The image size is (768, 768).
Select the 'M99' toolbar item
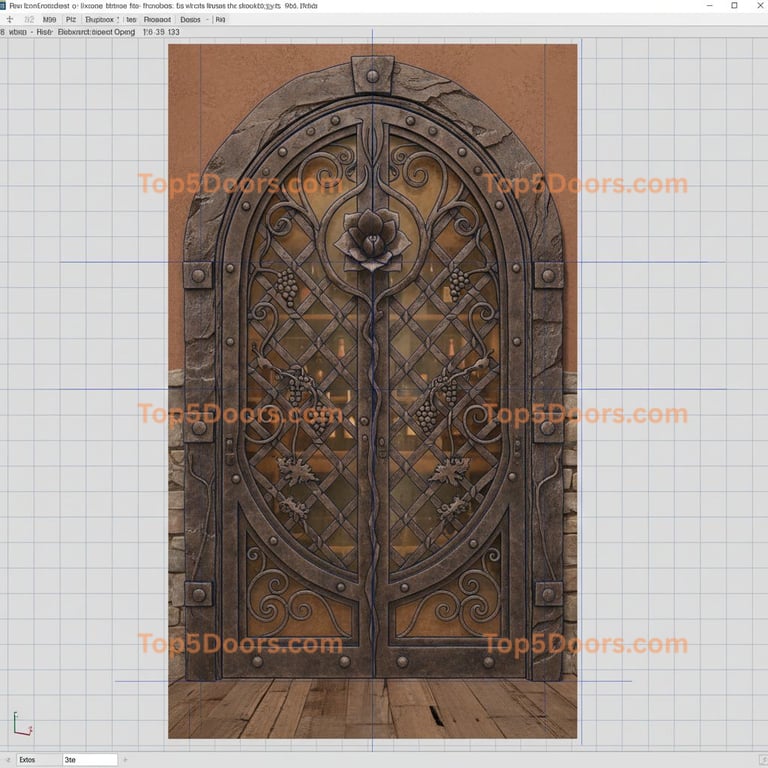point(49,20)
